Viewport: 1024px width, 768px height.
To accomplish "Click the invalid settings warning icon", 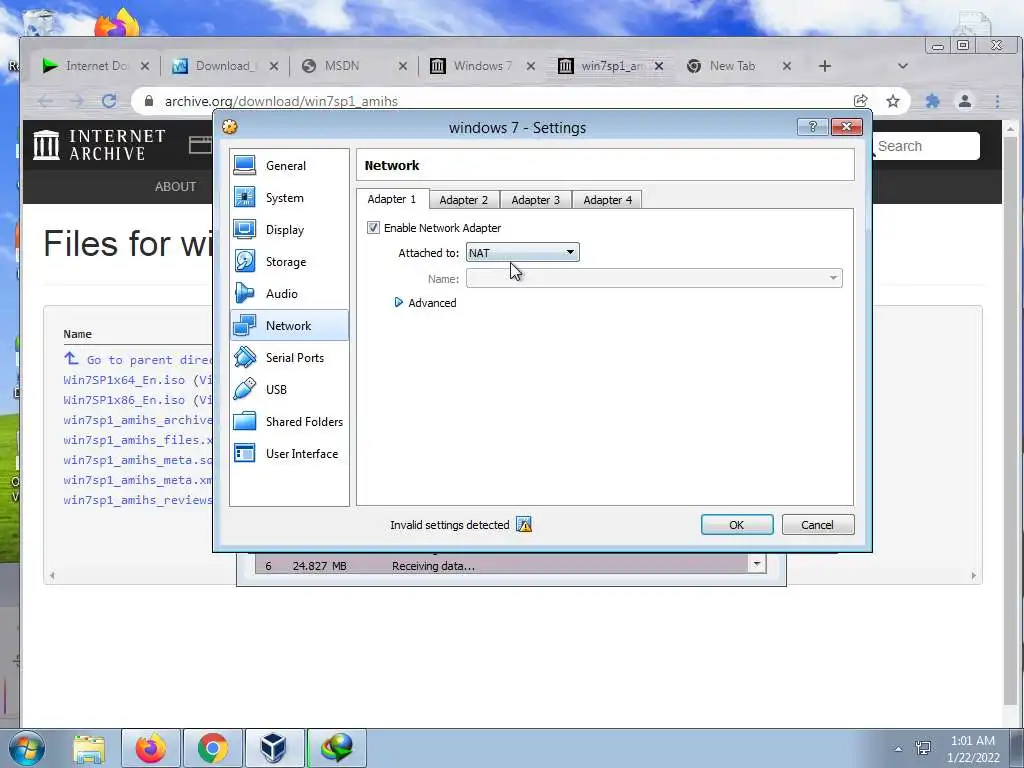I will [524, 524].
